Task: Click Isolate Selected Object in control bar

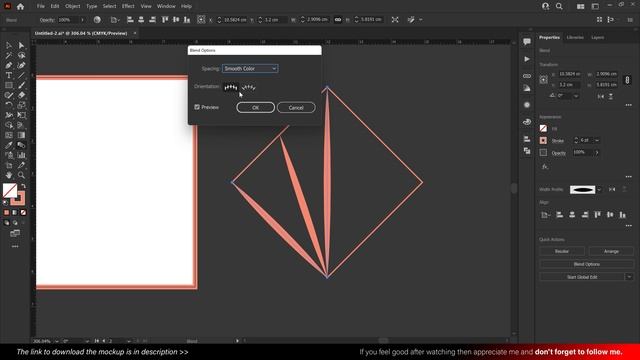Action: (x=395, y=20)
